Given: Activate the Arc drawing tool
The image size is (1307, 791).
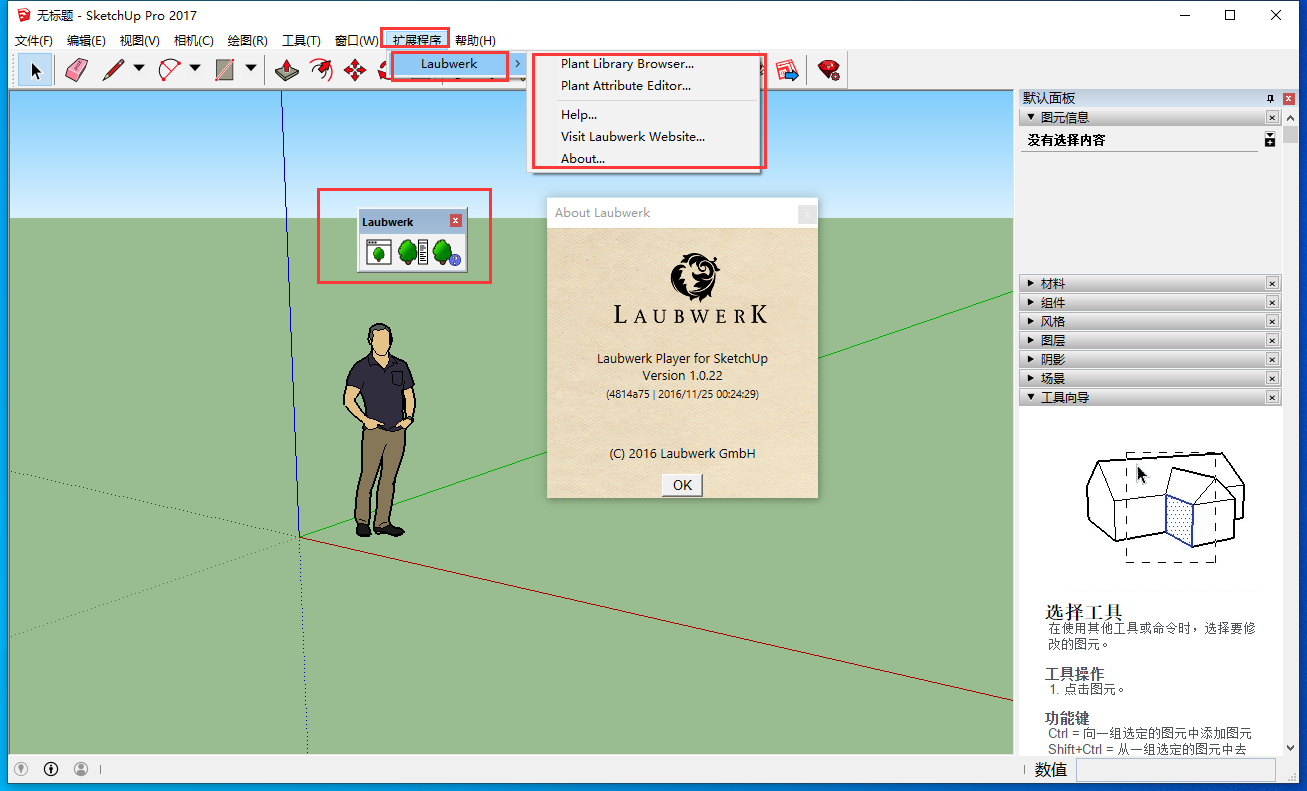Looking at the screenshot, I should [169, 70].
